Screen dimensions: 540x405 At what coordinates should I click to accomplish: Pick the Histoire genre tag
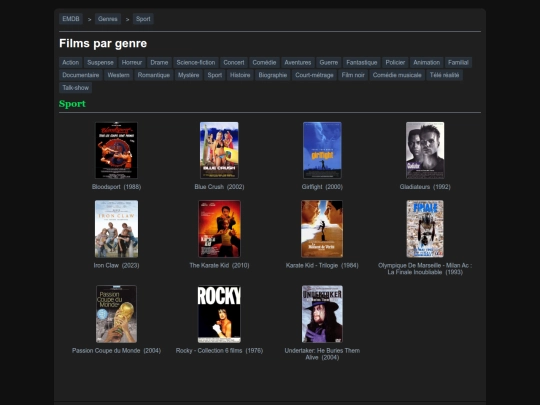click(240, 75)
